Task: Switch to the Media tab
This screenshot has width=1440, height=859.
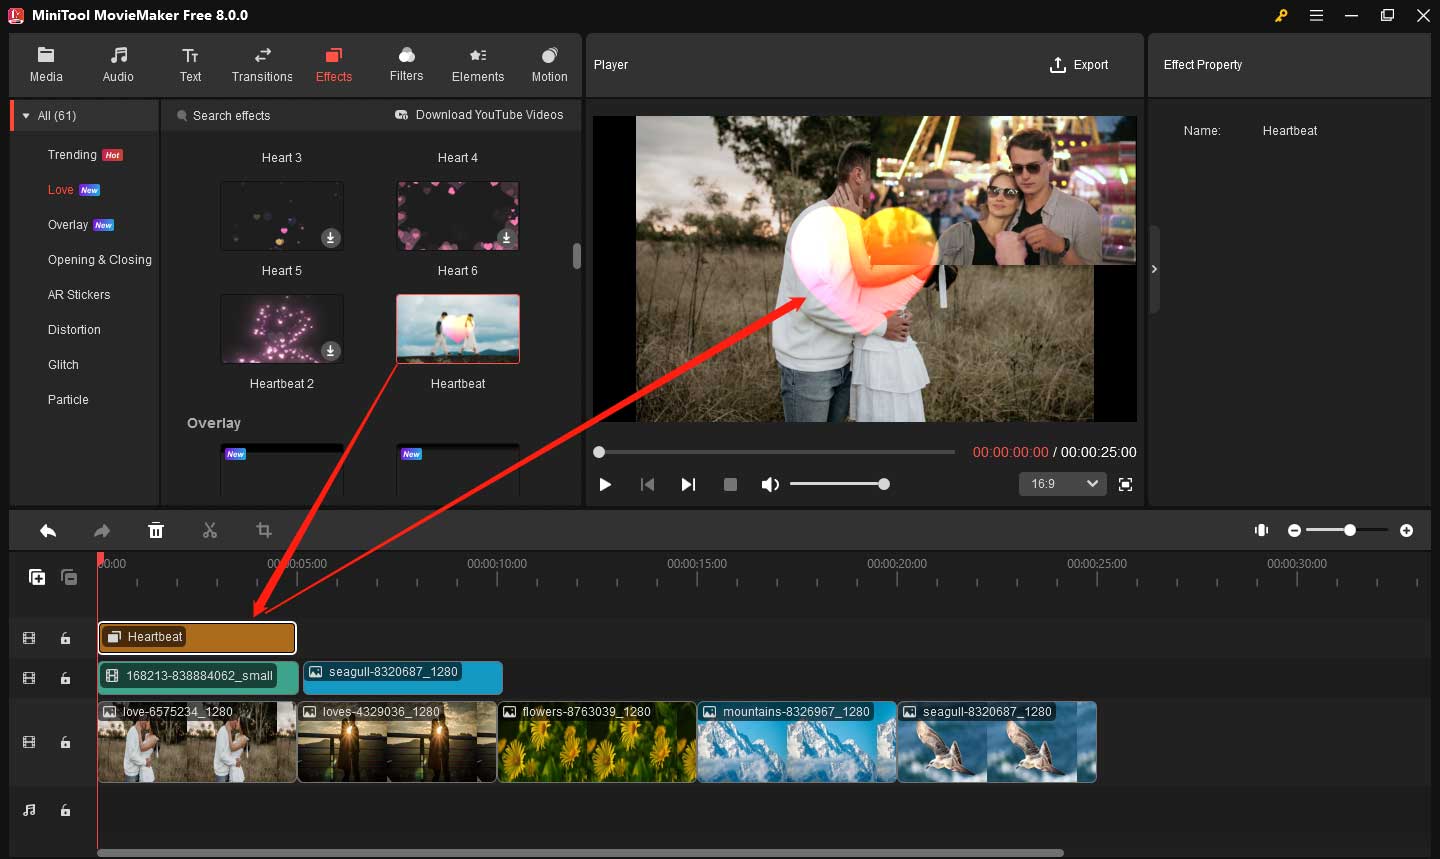Action: 46,65
